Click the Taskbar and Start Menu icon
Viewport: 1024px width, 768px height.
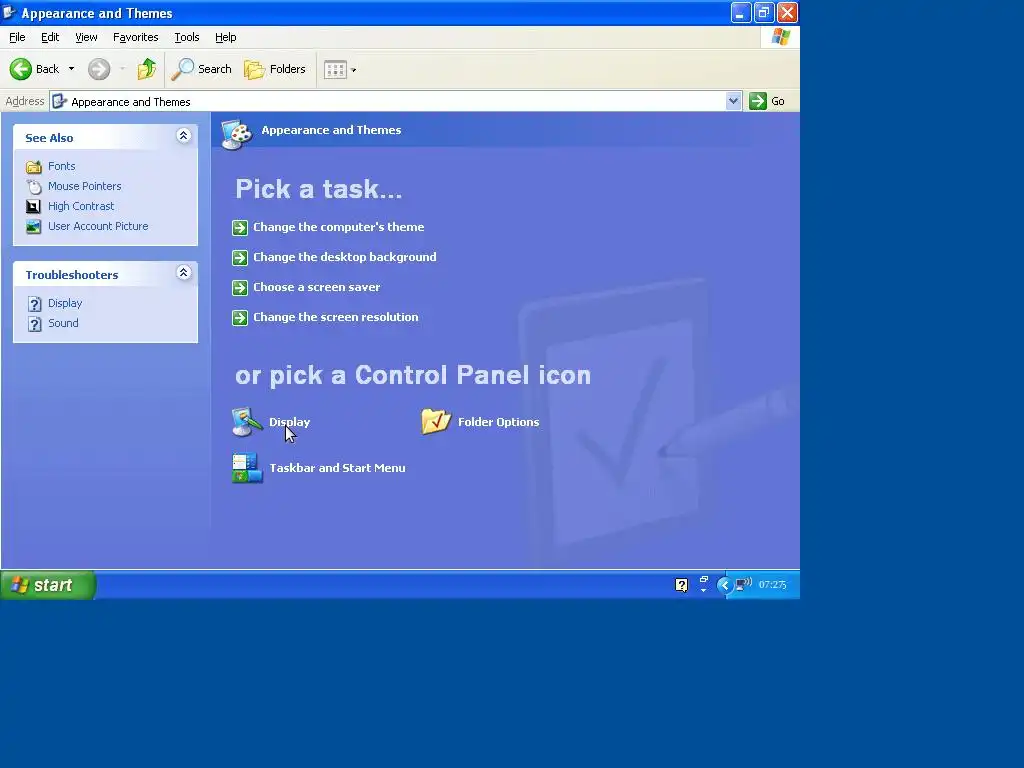tap(247, 468)
